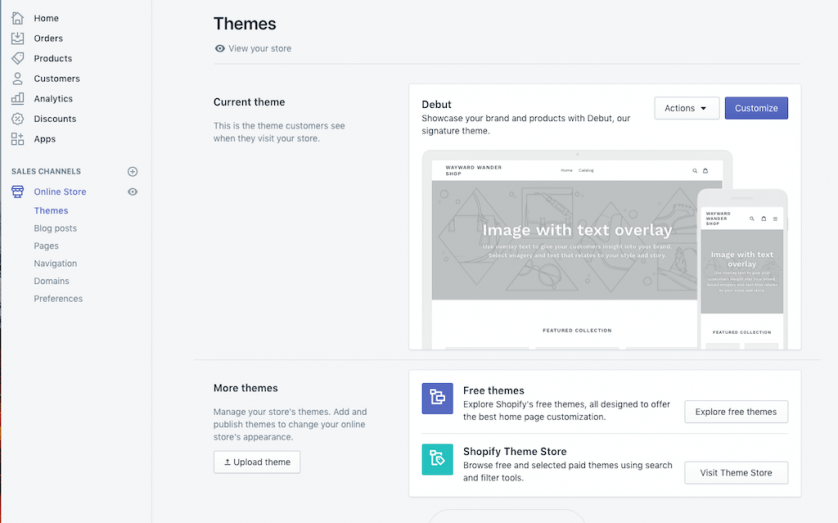Click Explore free themes button

[736, 412]
